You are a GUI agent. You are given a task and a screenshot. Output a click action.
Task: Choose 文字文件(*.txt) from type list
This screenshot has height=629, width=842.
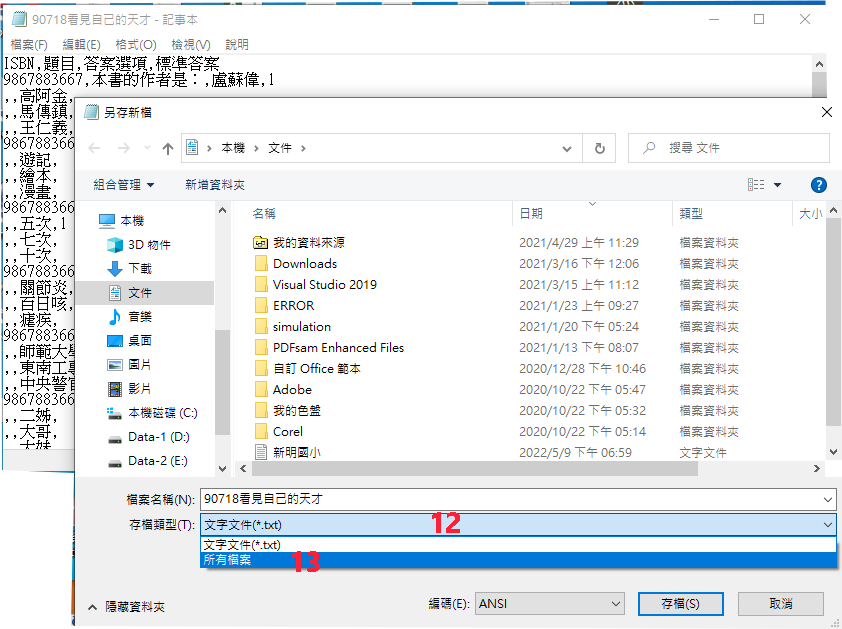pos(518,545)
